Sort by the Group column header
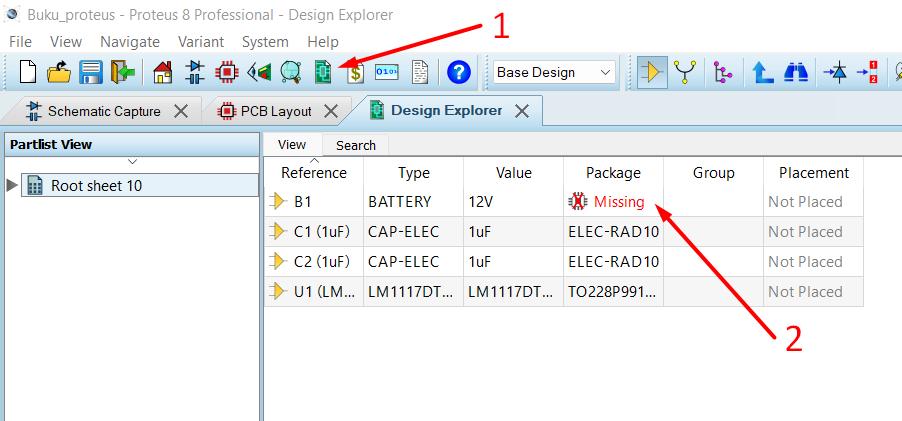The height and width of the screenshot is (421, 902). tap(713, 173)
